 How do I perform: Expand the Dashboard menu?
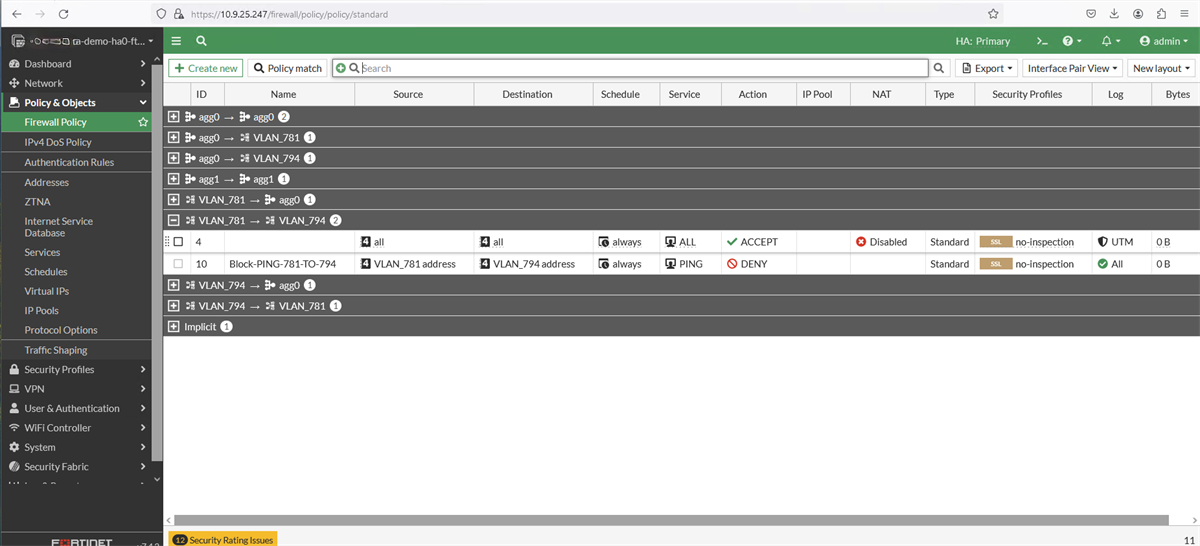pos(76,64)
